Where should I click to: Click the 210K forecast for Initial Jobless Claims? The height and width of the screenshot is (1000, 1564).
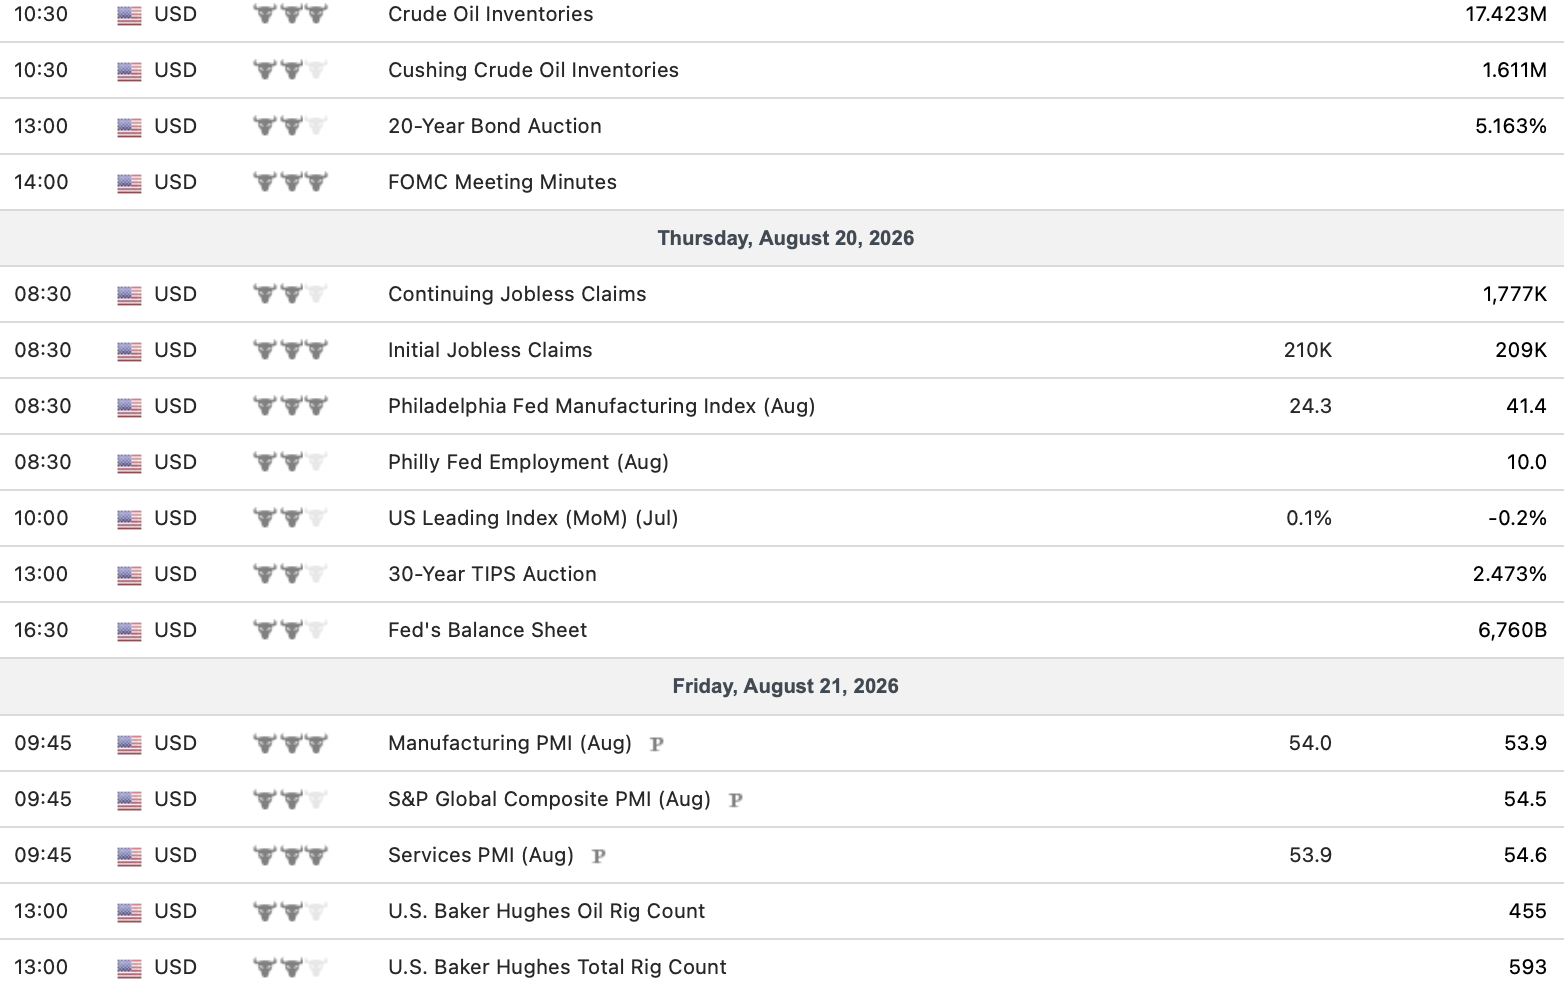[x=1308, y=350]
